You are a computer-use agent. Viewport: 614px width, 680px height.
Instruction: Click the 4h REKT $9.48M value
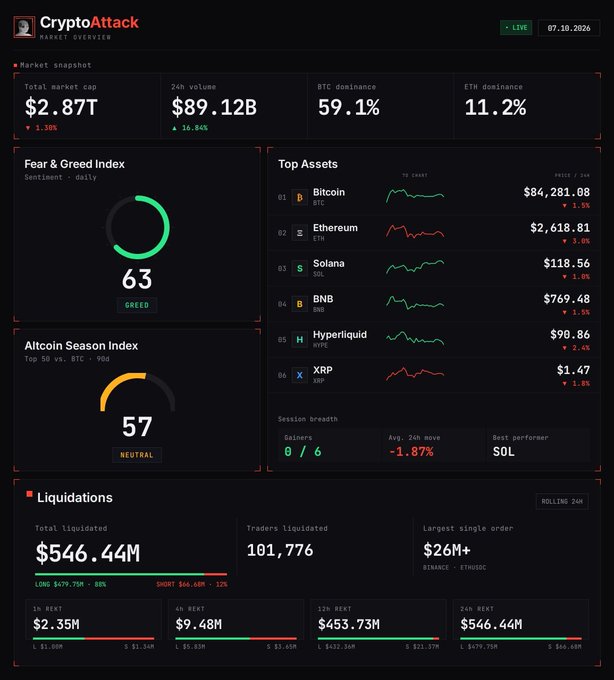tap(199, 624)
